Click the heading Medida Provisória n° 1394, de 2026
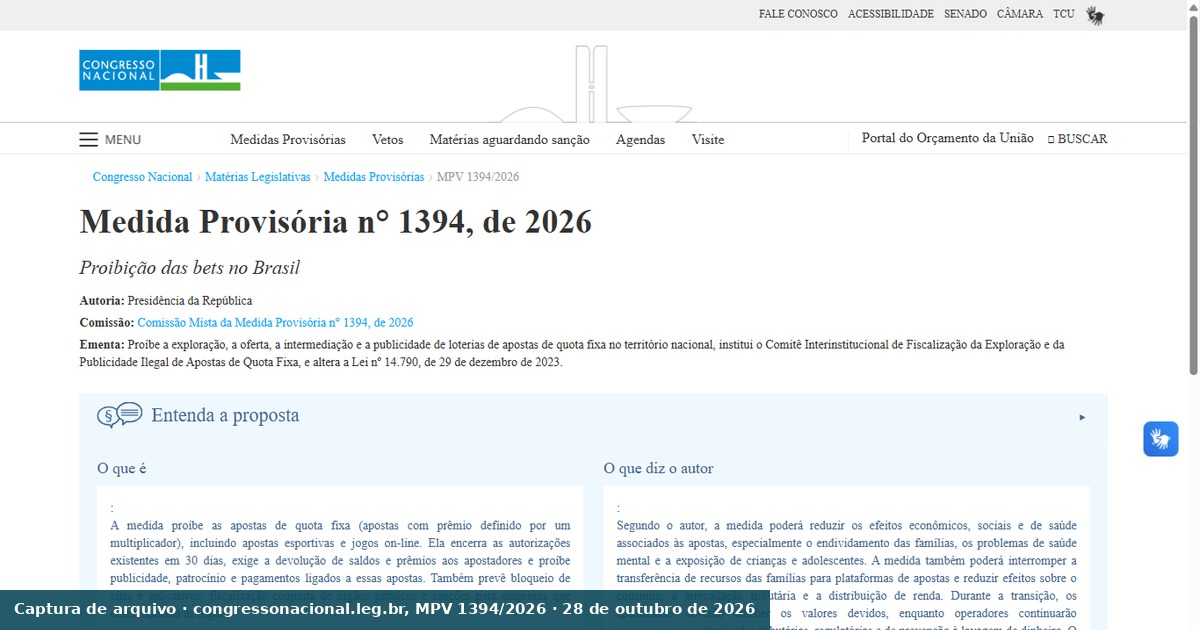This screenshot has height=630, width=1200. click(336, 222)
